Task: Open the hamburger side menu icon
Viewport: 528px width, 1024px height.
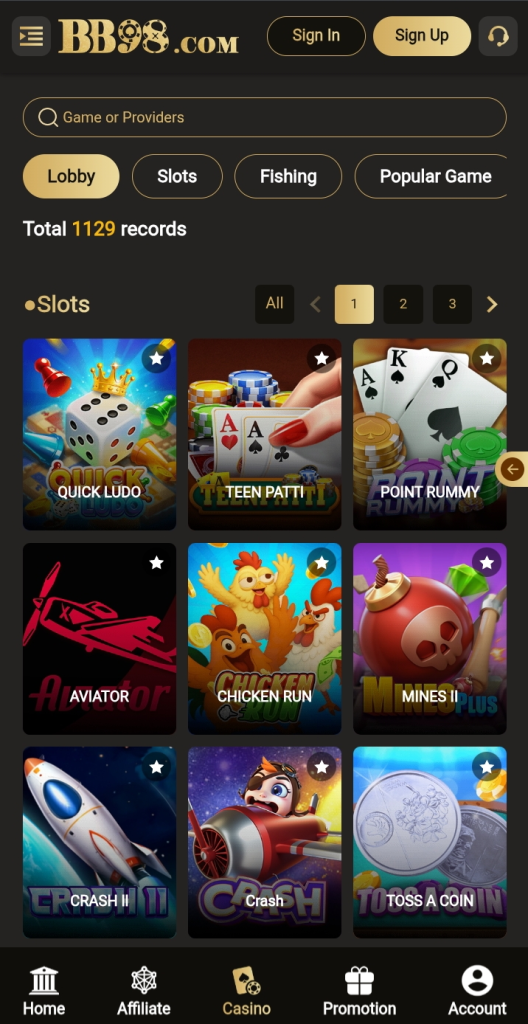Action: point(31,36)
